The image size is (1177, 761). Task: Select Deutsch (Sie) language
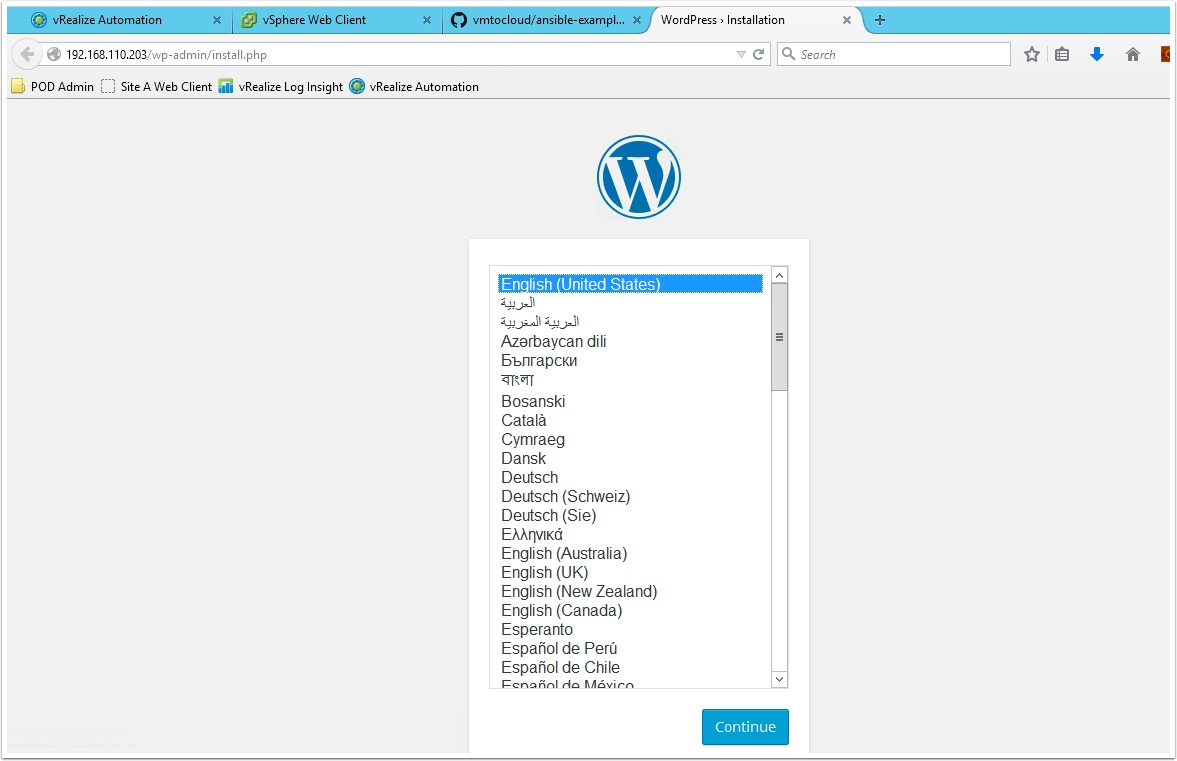pyautogui.click(x=631, y=516)
